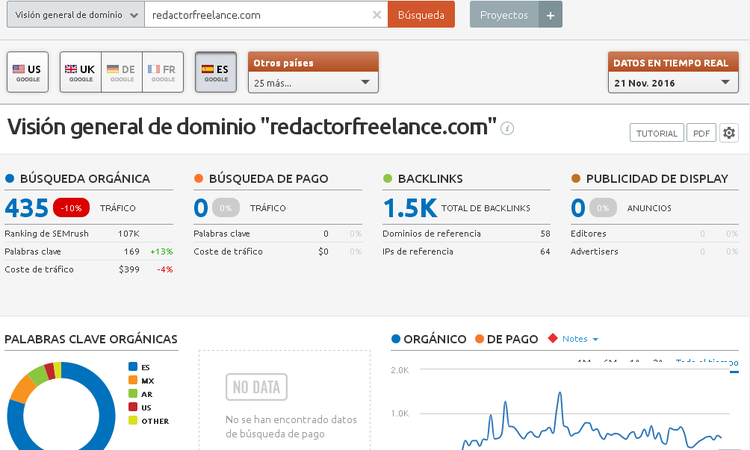Open date dropdown showing 21 Nov. 2016

tap(673, 83)
